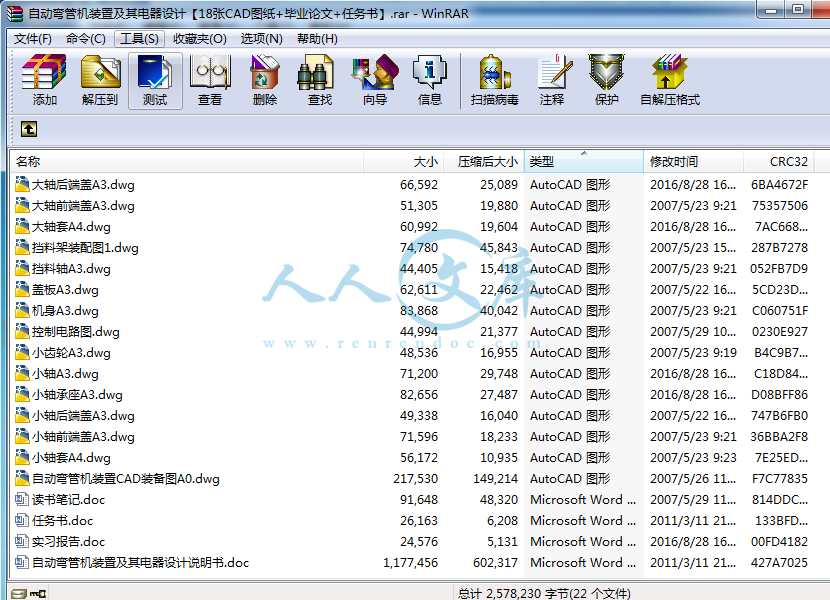Sort by CRC32 column header
Screen dimensions: 830x600
pos(779,162)
